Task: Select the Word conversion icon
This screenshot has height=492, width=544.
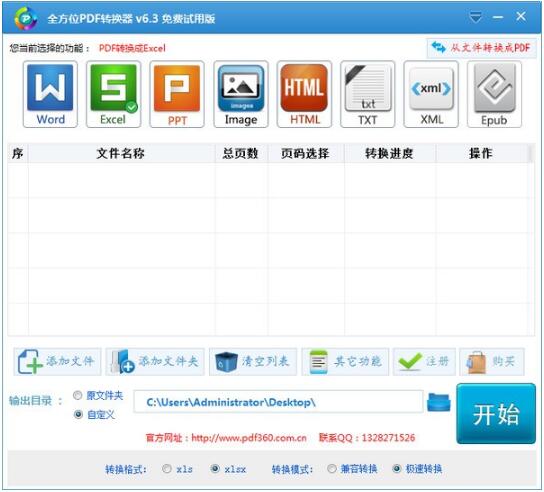Action: tap(50, 94)
